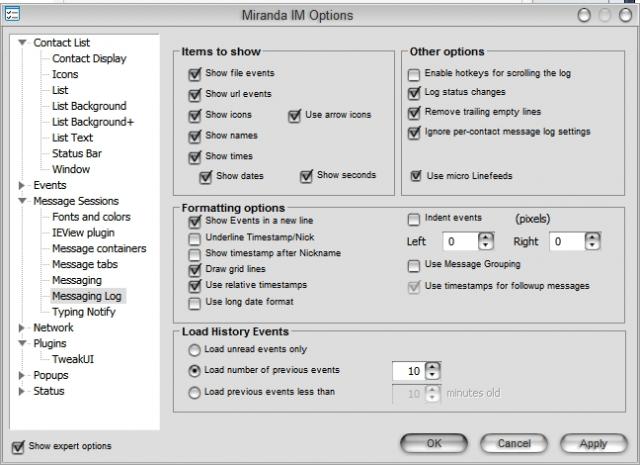This screenshot has width=640, height=465.
Task: Click the Left indent value field
Action: [x=460, y=241]
